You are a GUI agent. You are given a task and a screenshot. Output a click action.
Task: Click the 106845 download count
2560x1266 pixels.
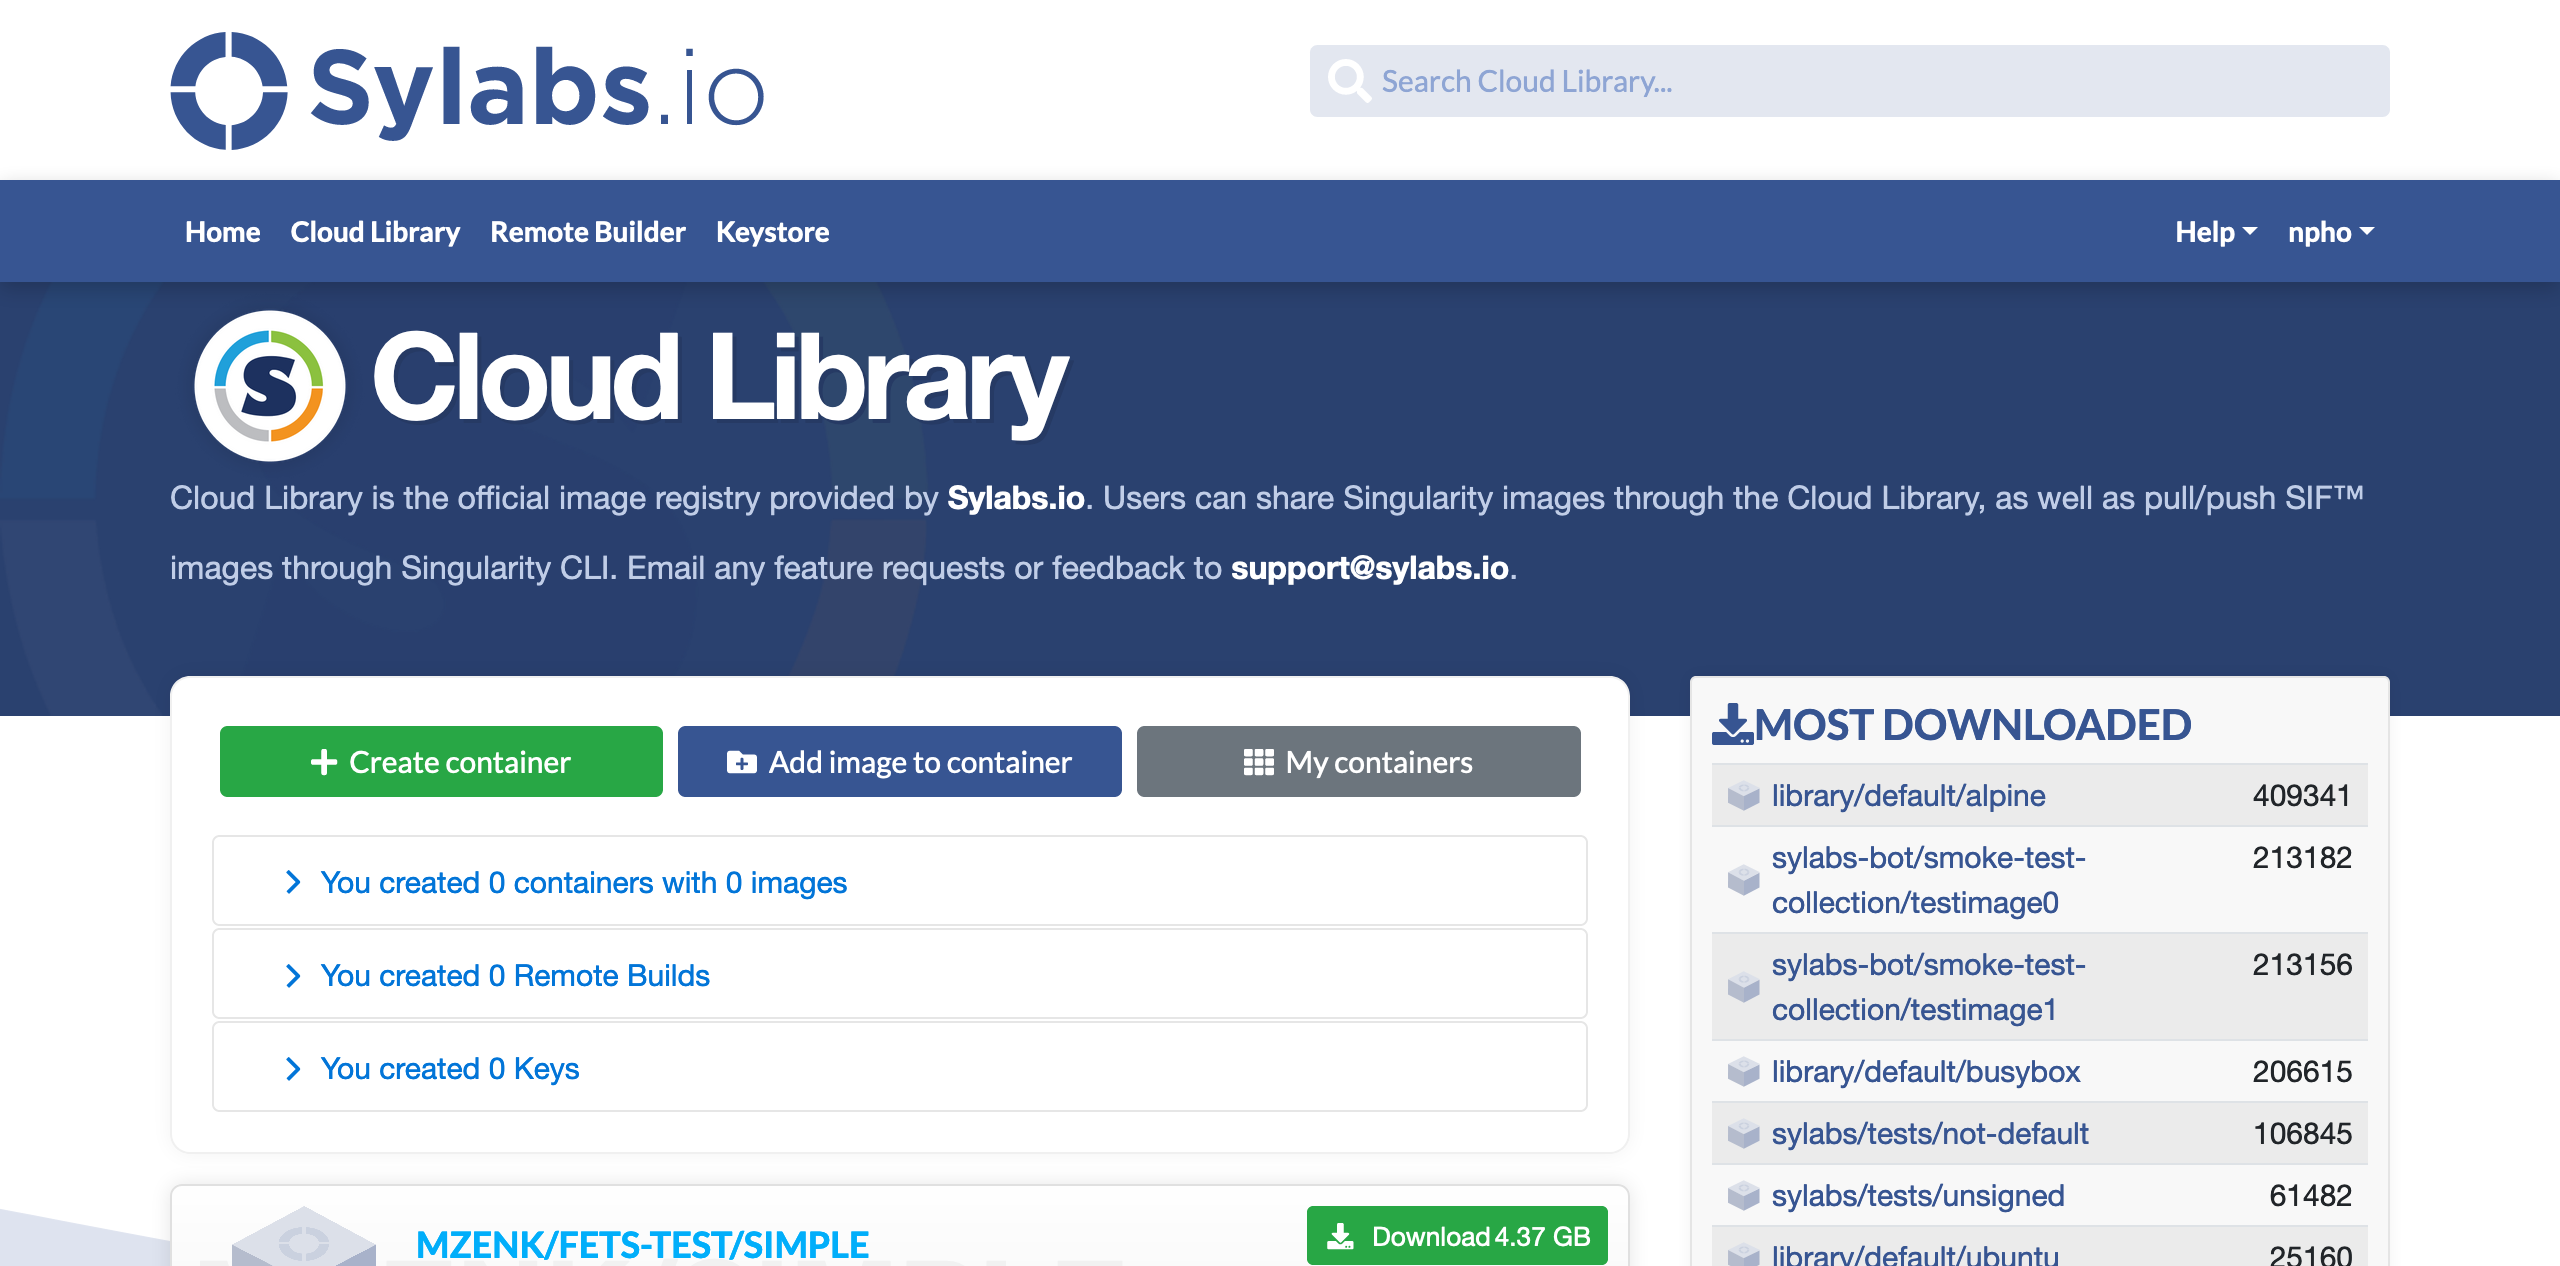coord(2301,1134)
